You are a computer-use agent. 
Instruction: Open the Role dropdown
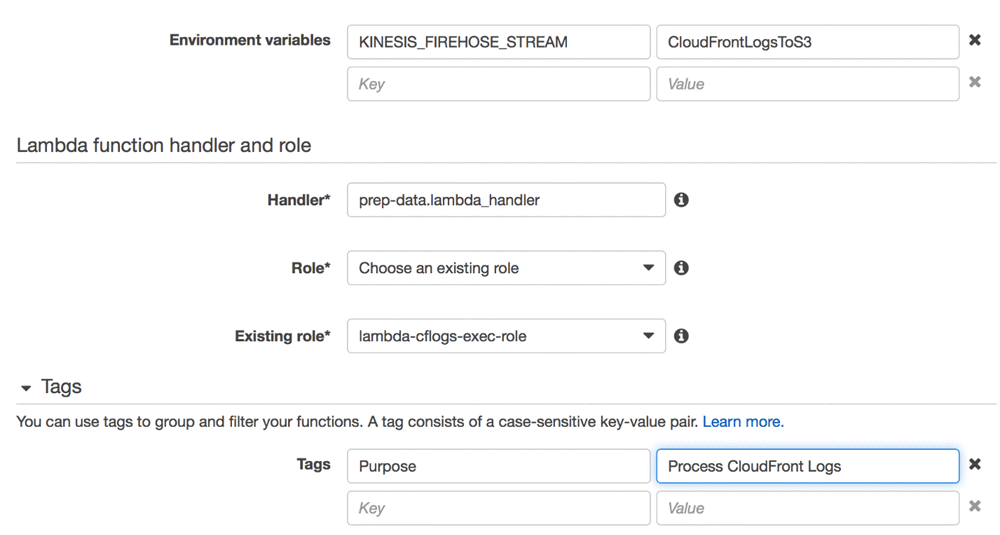(x=505, y=268)
